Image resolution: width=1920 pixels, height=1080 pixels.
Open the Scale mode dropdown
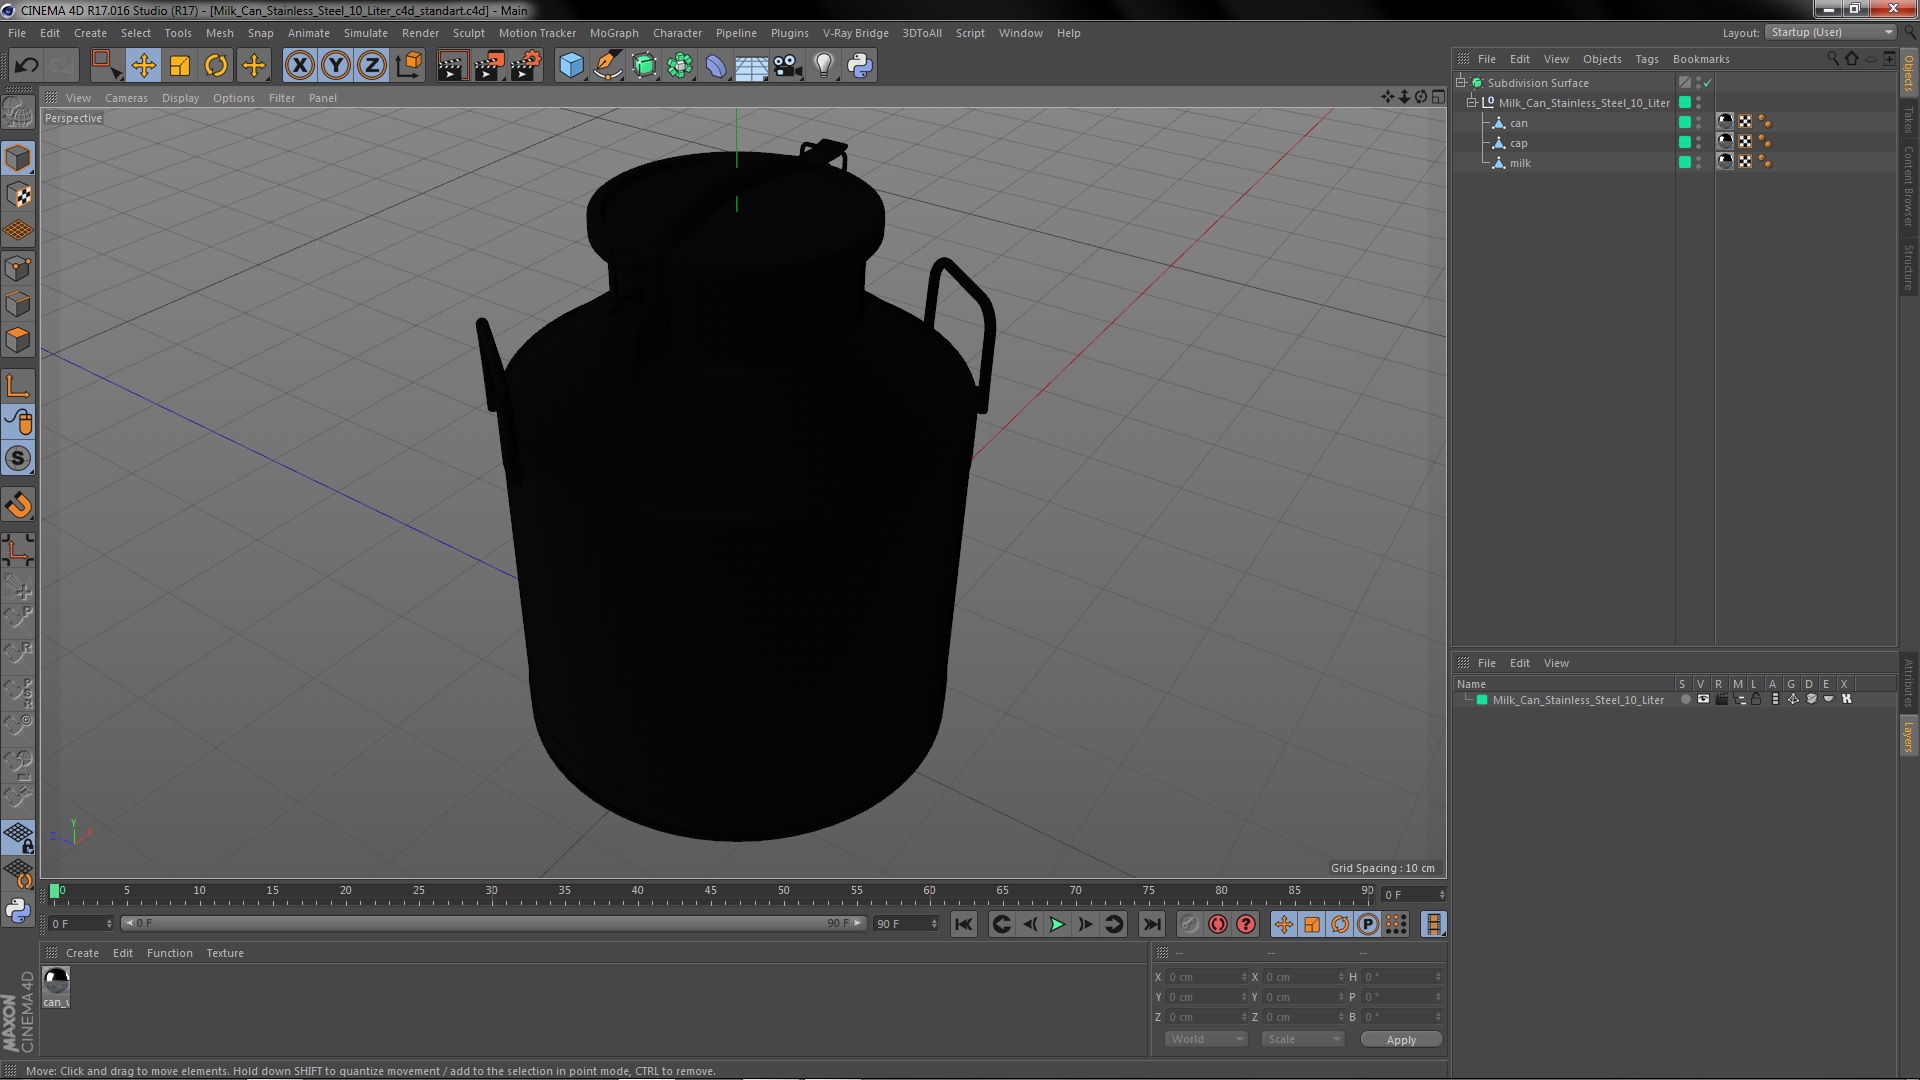coord(1303,1039)
